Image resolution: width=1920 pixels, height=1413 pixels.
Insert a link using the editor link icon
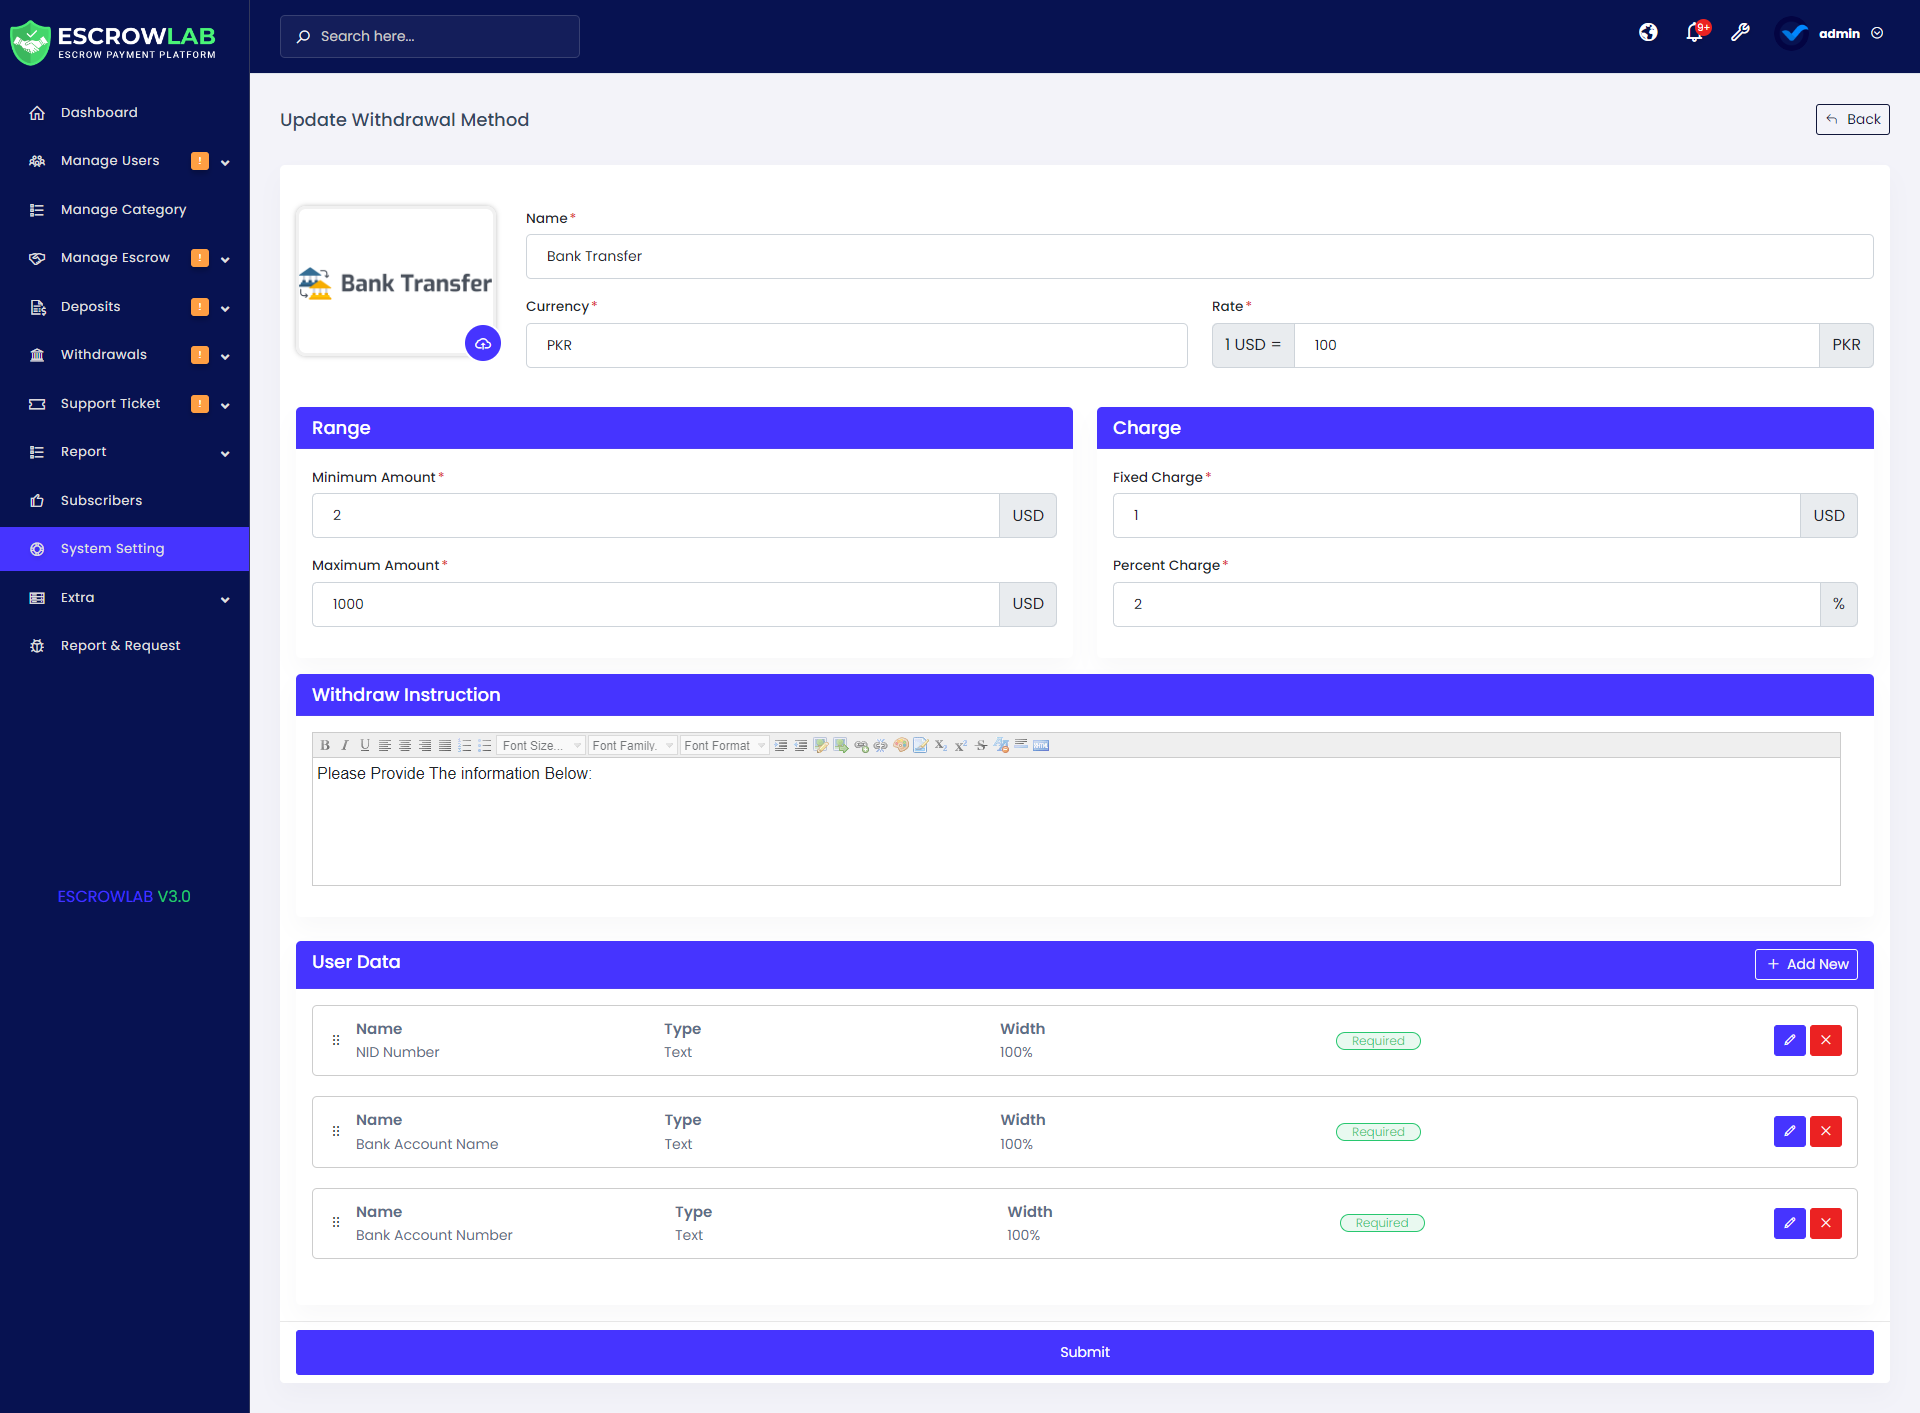coord(861,745)
